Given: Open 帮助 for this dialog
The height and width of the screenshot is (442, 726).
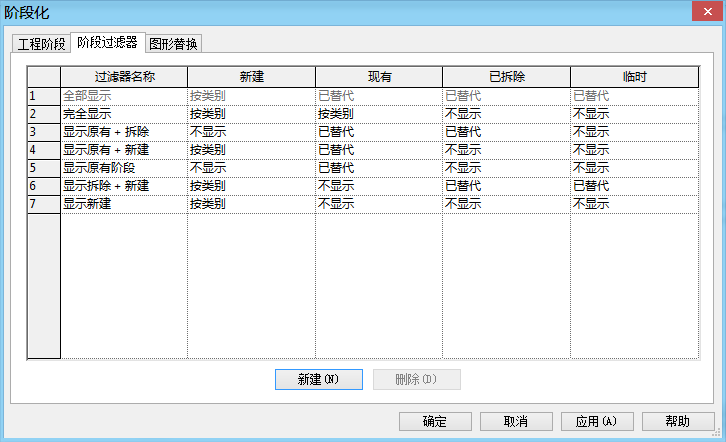Looking at the screenshot, I should pos(678,422).
